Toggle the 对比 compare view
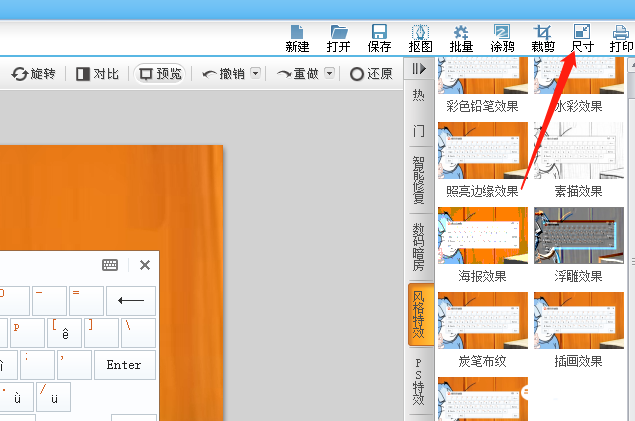The image size is (635, 421). point(98,74)
